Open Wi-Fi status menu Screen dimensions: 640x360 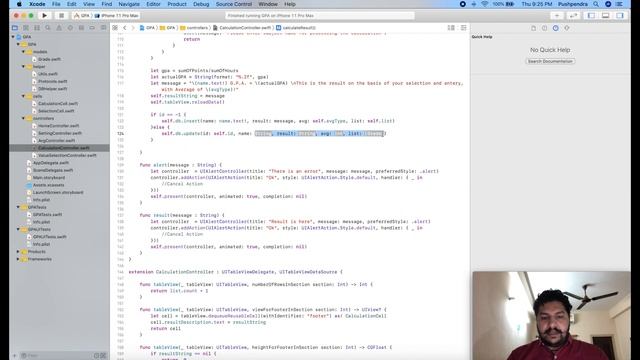coord(484,4)
